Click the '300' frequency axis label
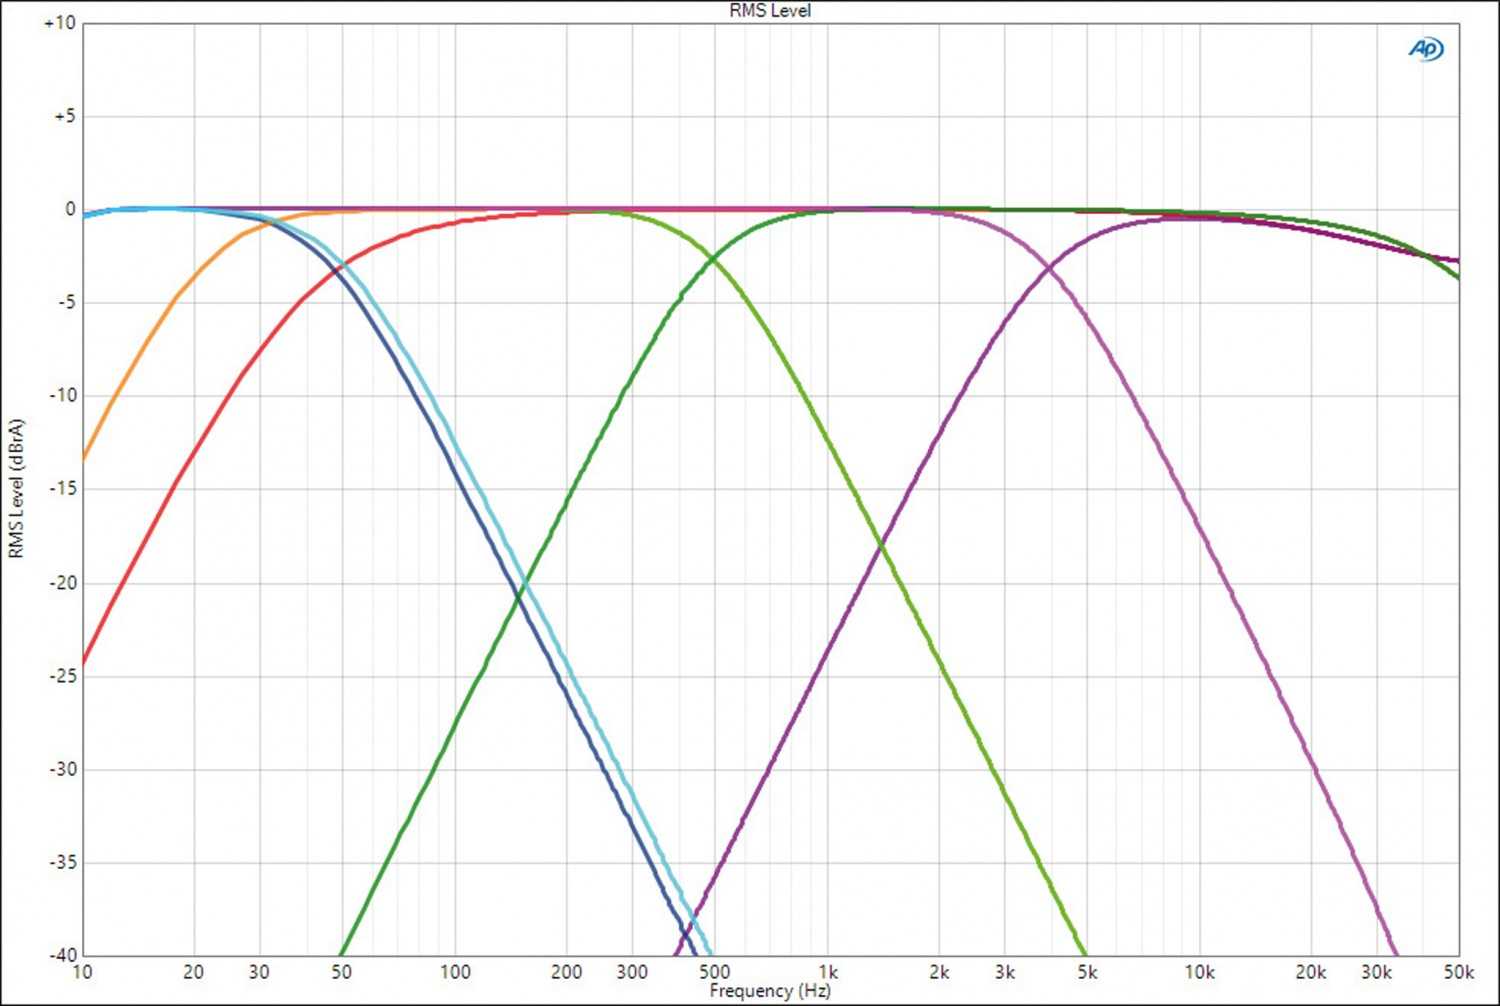1500x1006 pixels. pos(632,972)
